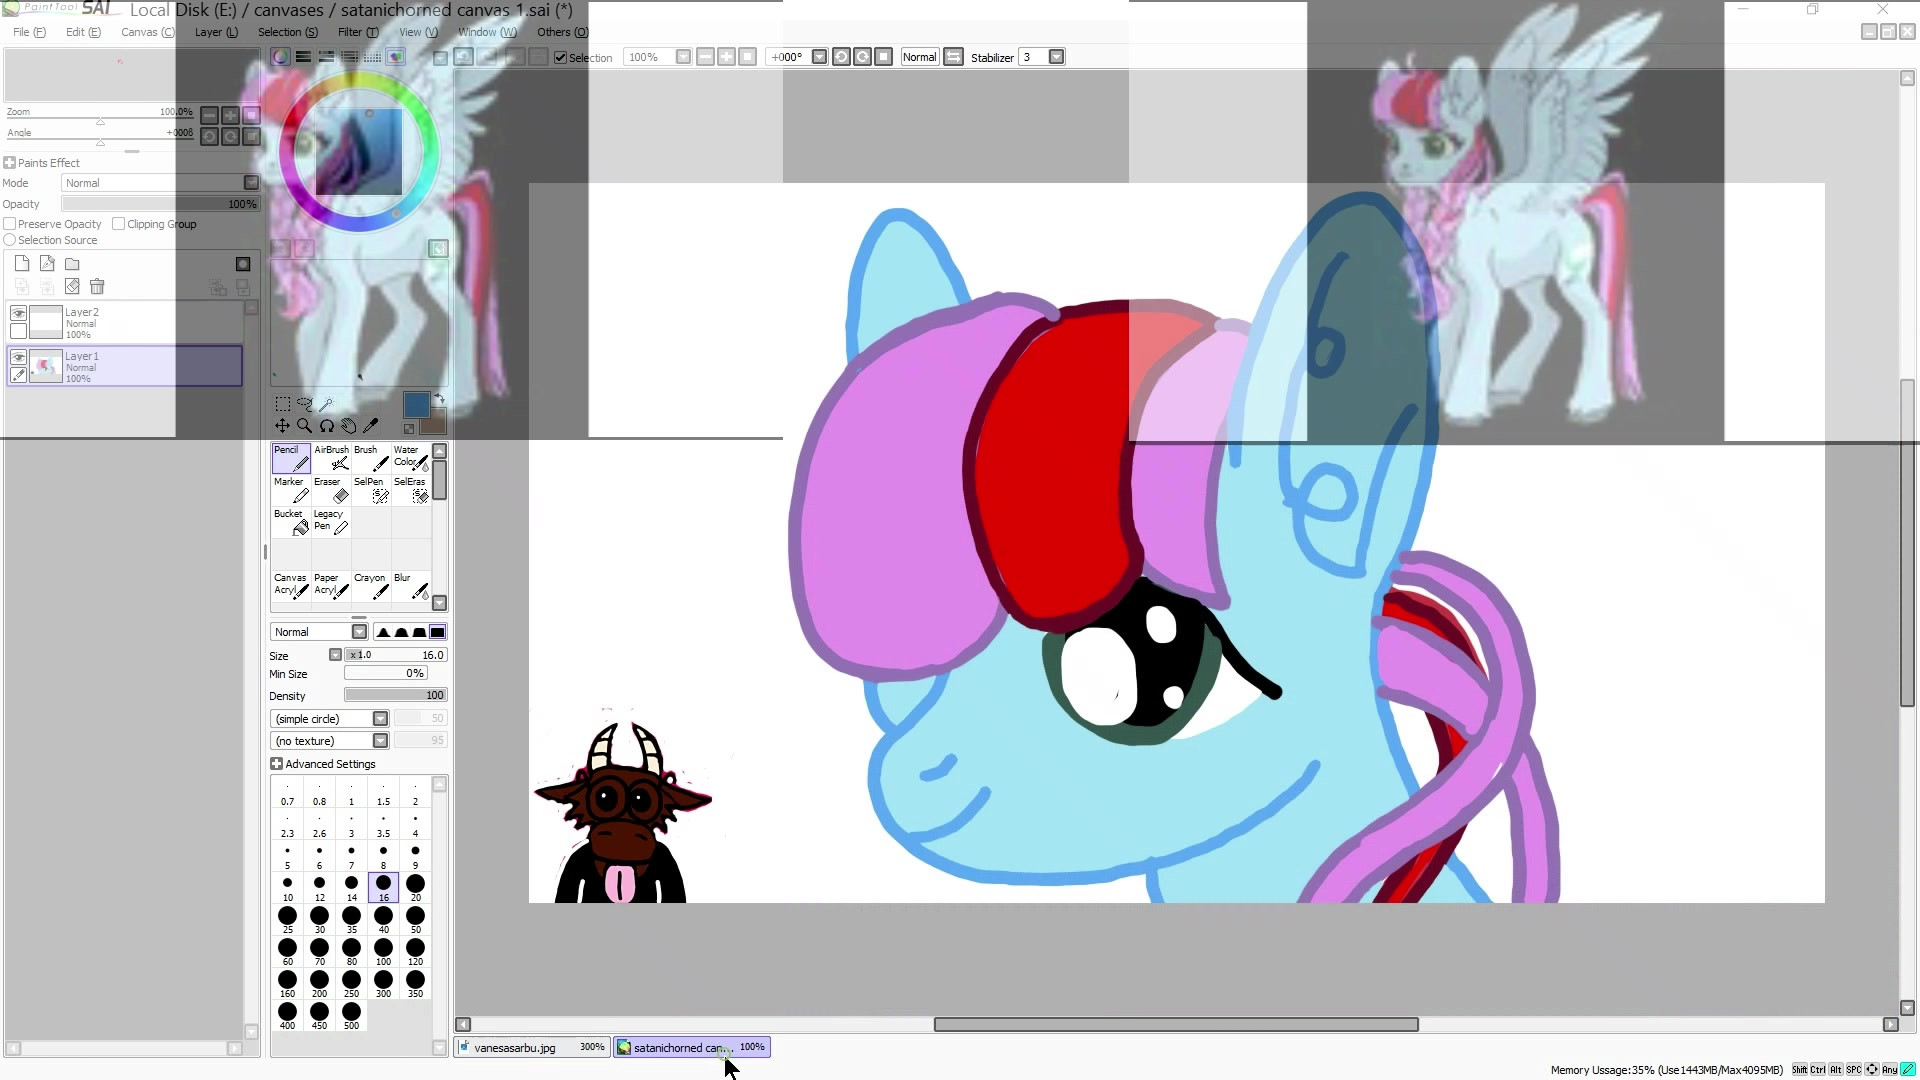Open the rotation angle +000° dropdown
Screen dimensions: 1920x1080
(819, 57)
